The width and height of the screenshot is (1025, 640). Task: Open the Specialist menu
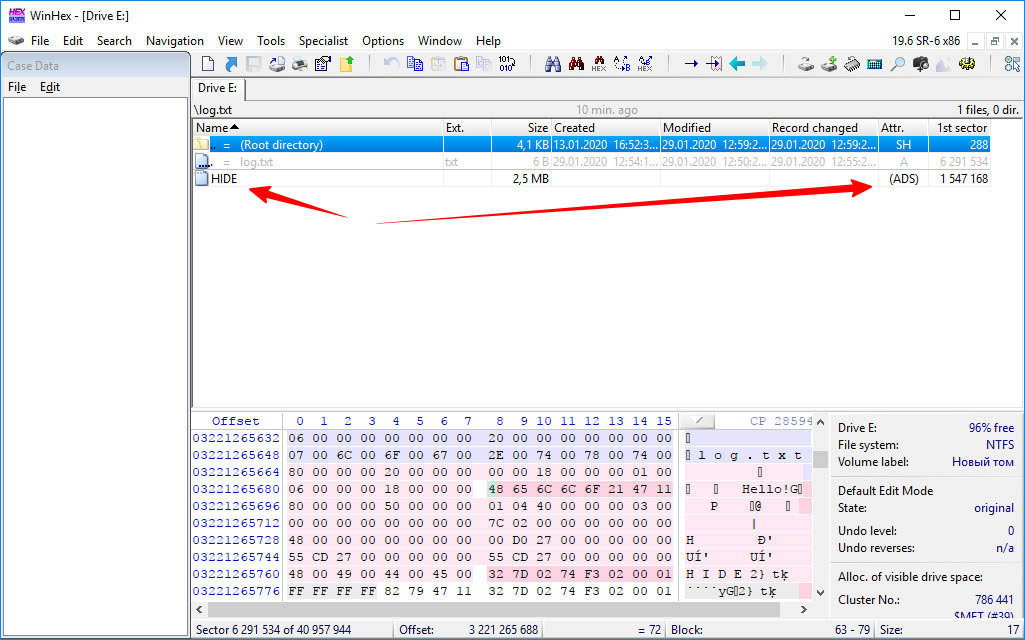click(324, 41)
